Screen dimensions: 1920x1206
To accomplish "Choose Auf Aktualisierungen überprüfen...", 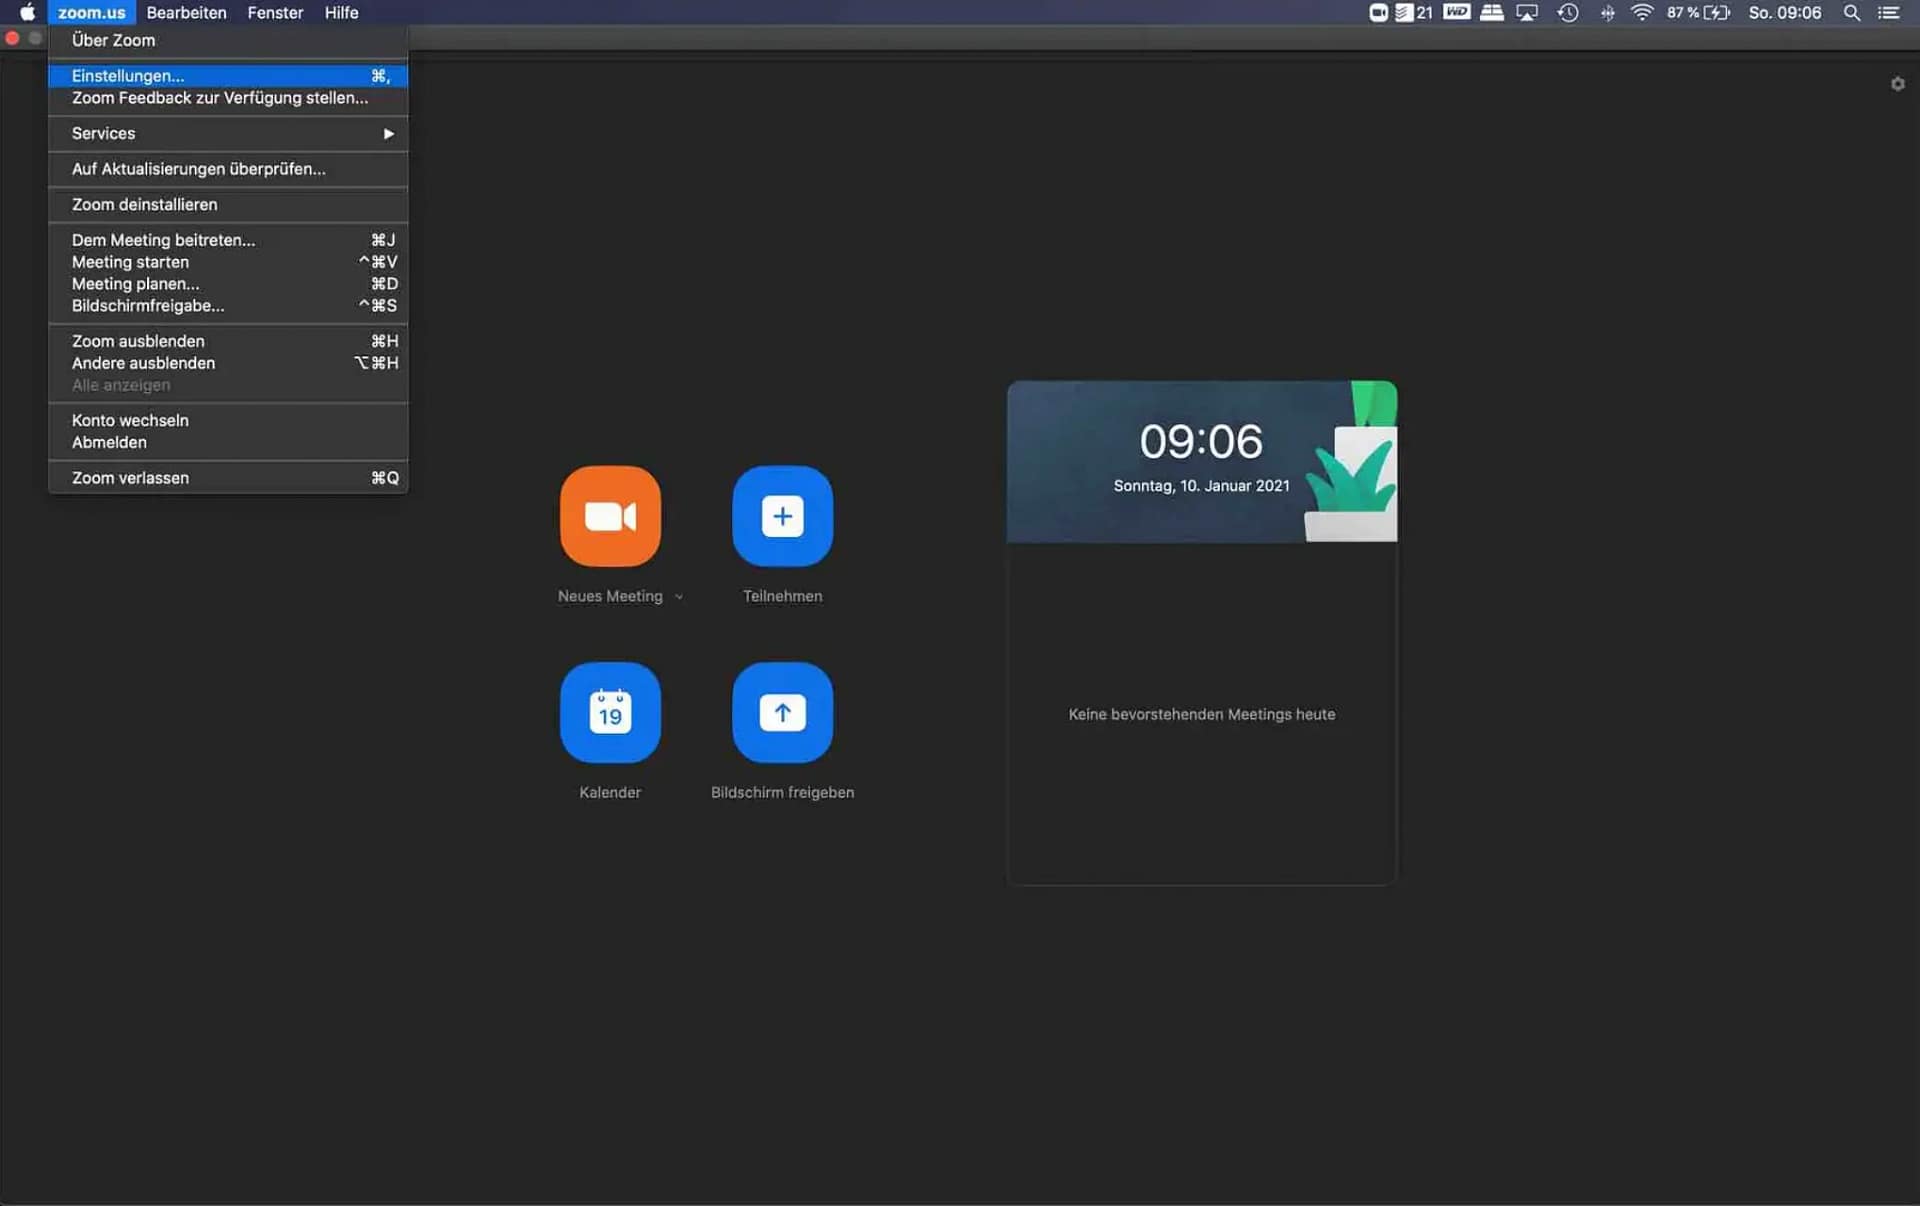I will (228, 169).
